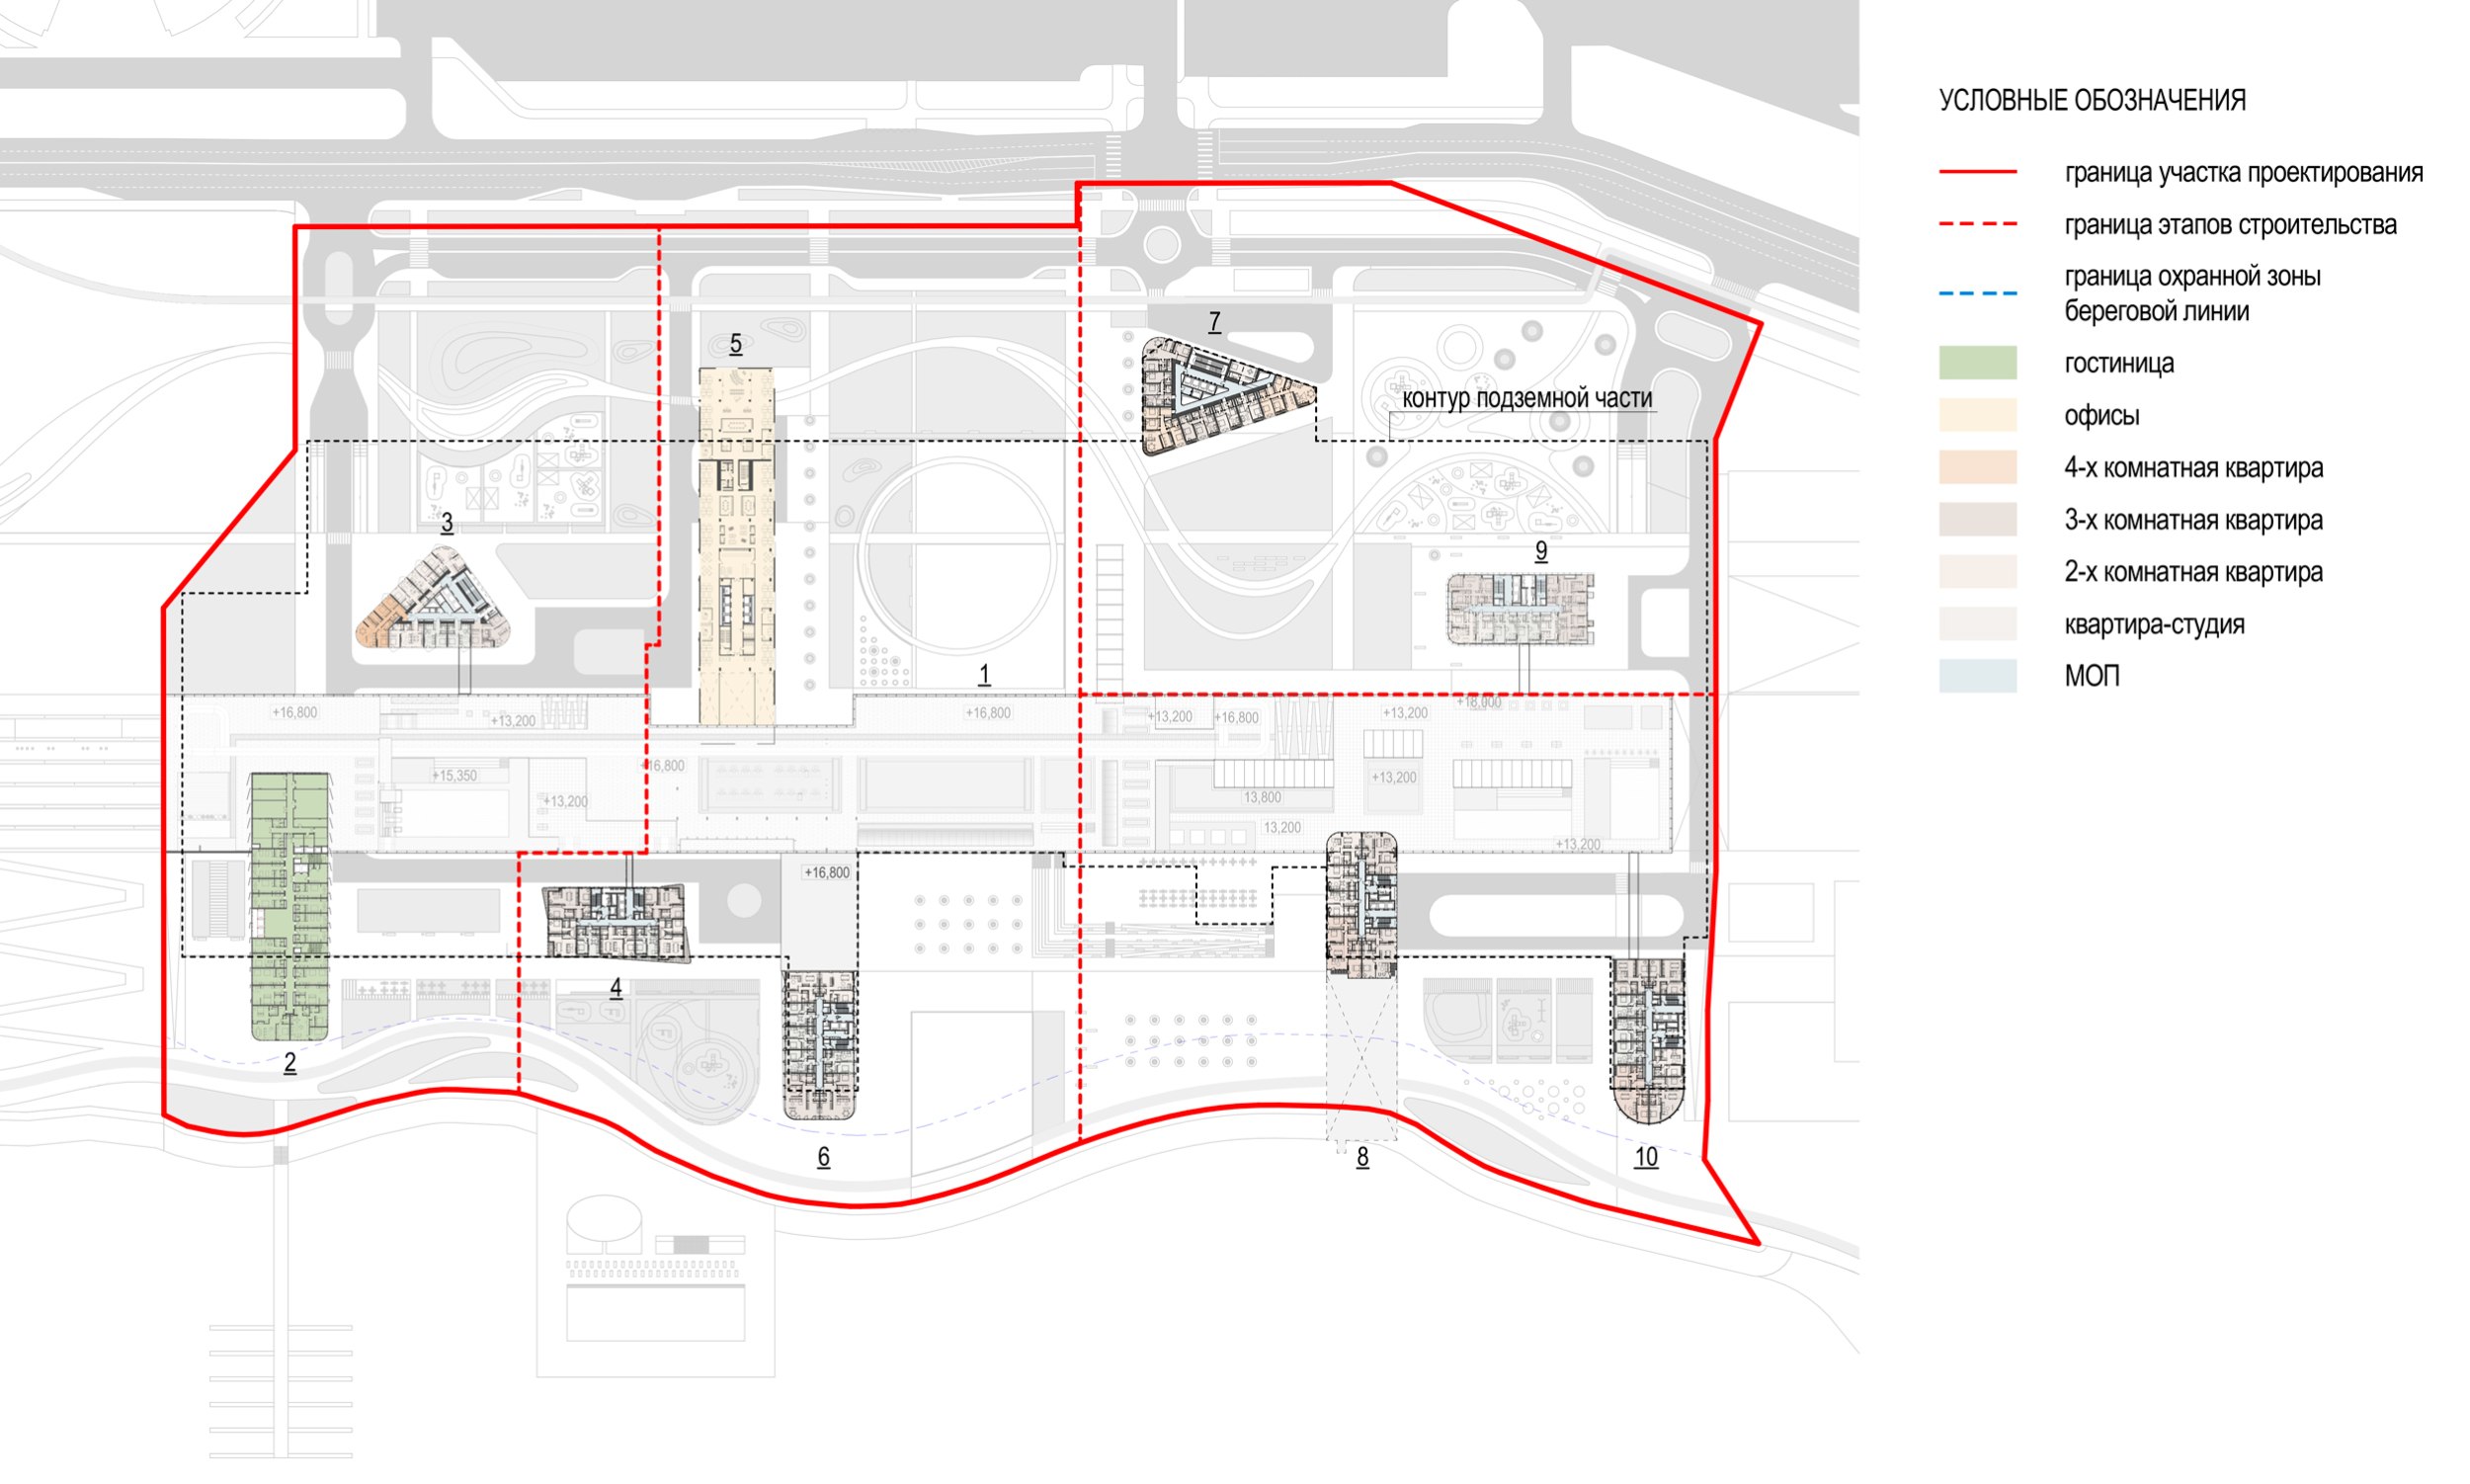Click the УСЛОВНЫЕ ОБОЗНАЧЕНИЯ legend heading
Screen dimensions: 2470x1484
point(2091,100)
